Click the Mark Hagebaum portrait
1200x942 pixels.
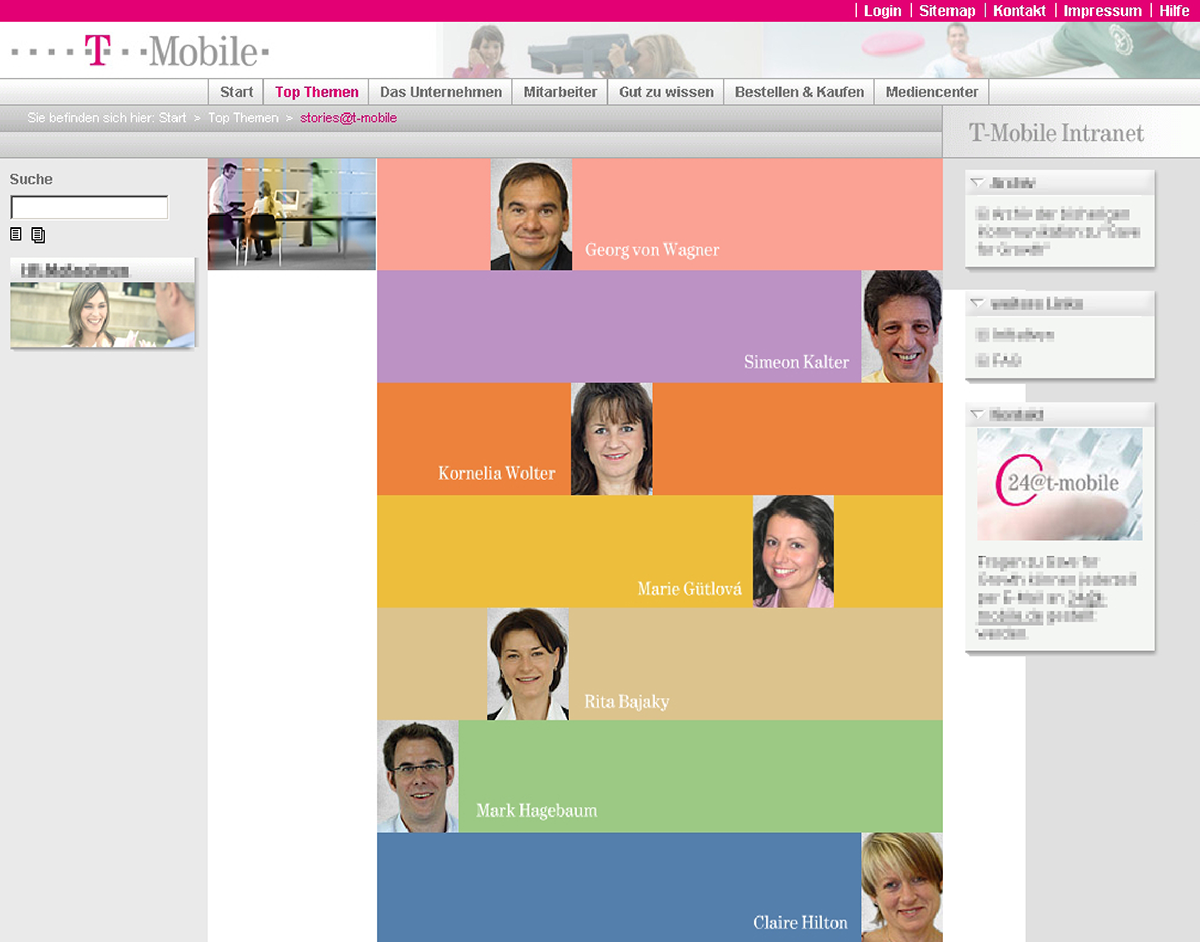click(418, 776)
